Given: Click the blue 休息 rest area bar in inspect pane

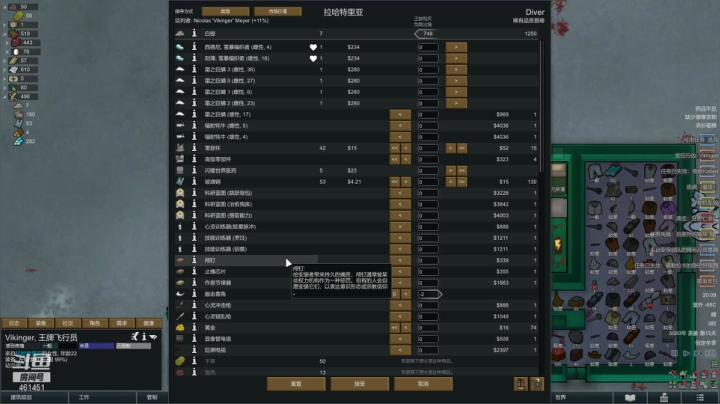Looking at the screenshot, I should point(96,346).
